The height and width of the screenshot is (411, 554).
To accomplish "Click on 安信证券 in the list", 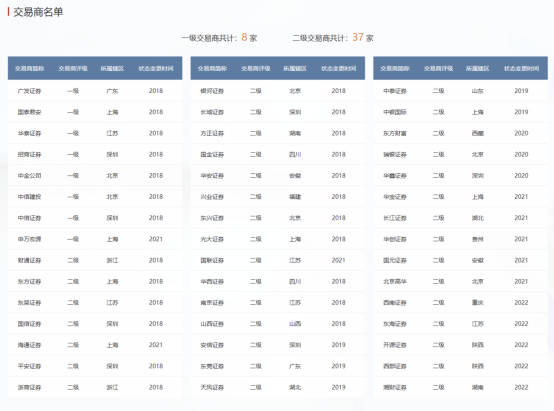I will tap(212, 345).
